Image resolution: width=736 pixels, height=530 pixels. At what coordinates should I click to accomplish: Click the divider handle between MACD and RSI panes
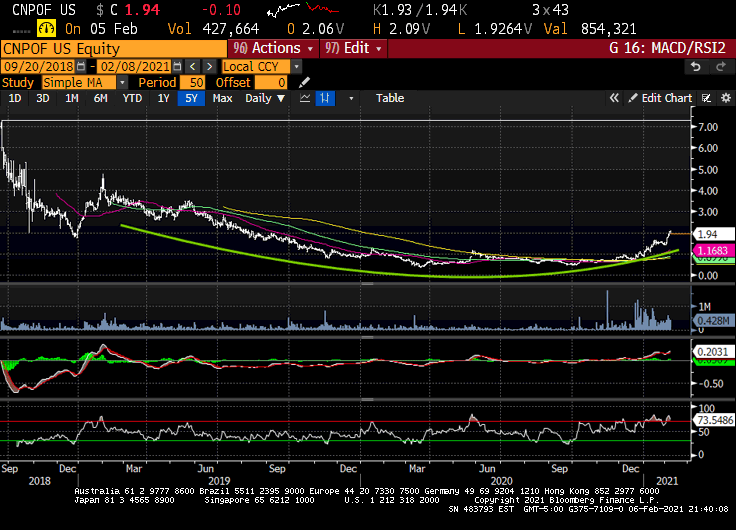368,399
